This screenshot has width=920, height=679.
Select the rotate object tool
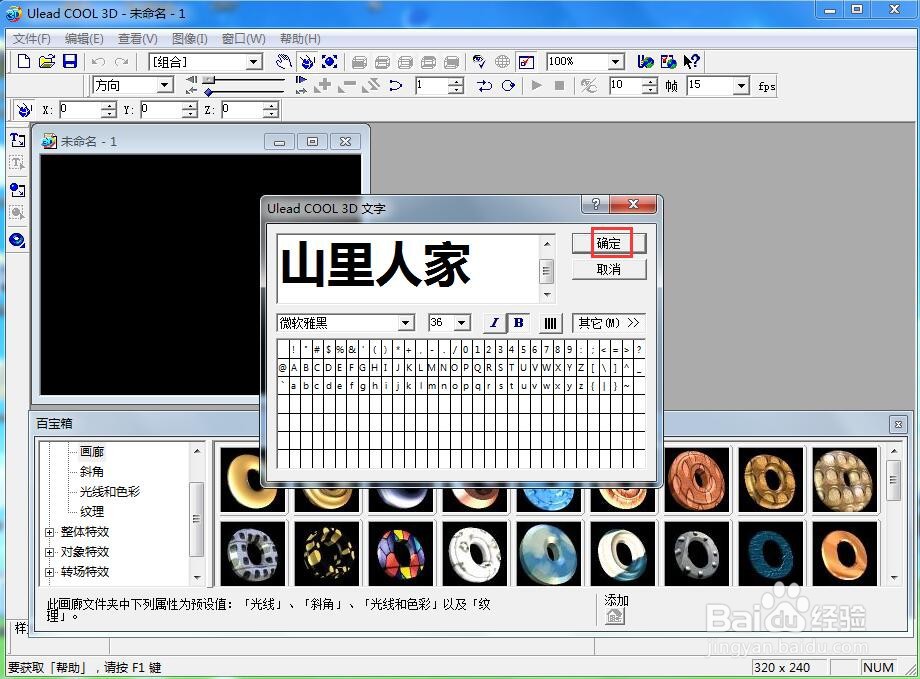point(307,61)
